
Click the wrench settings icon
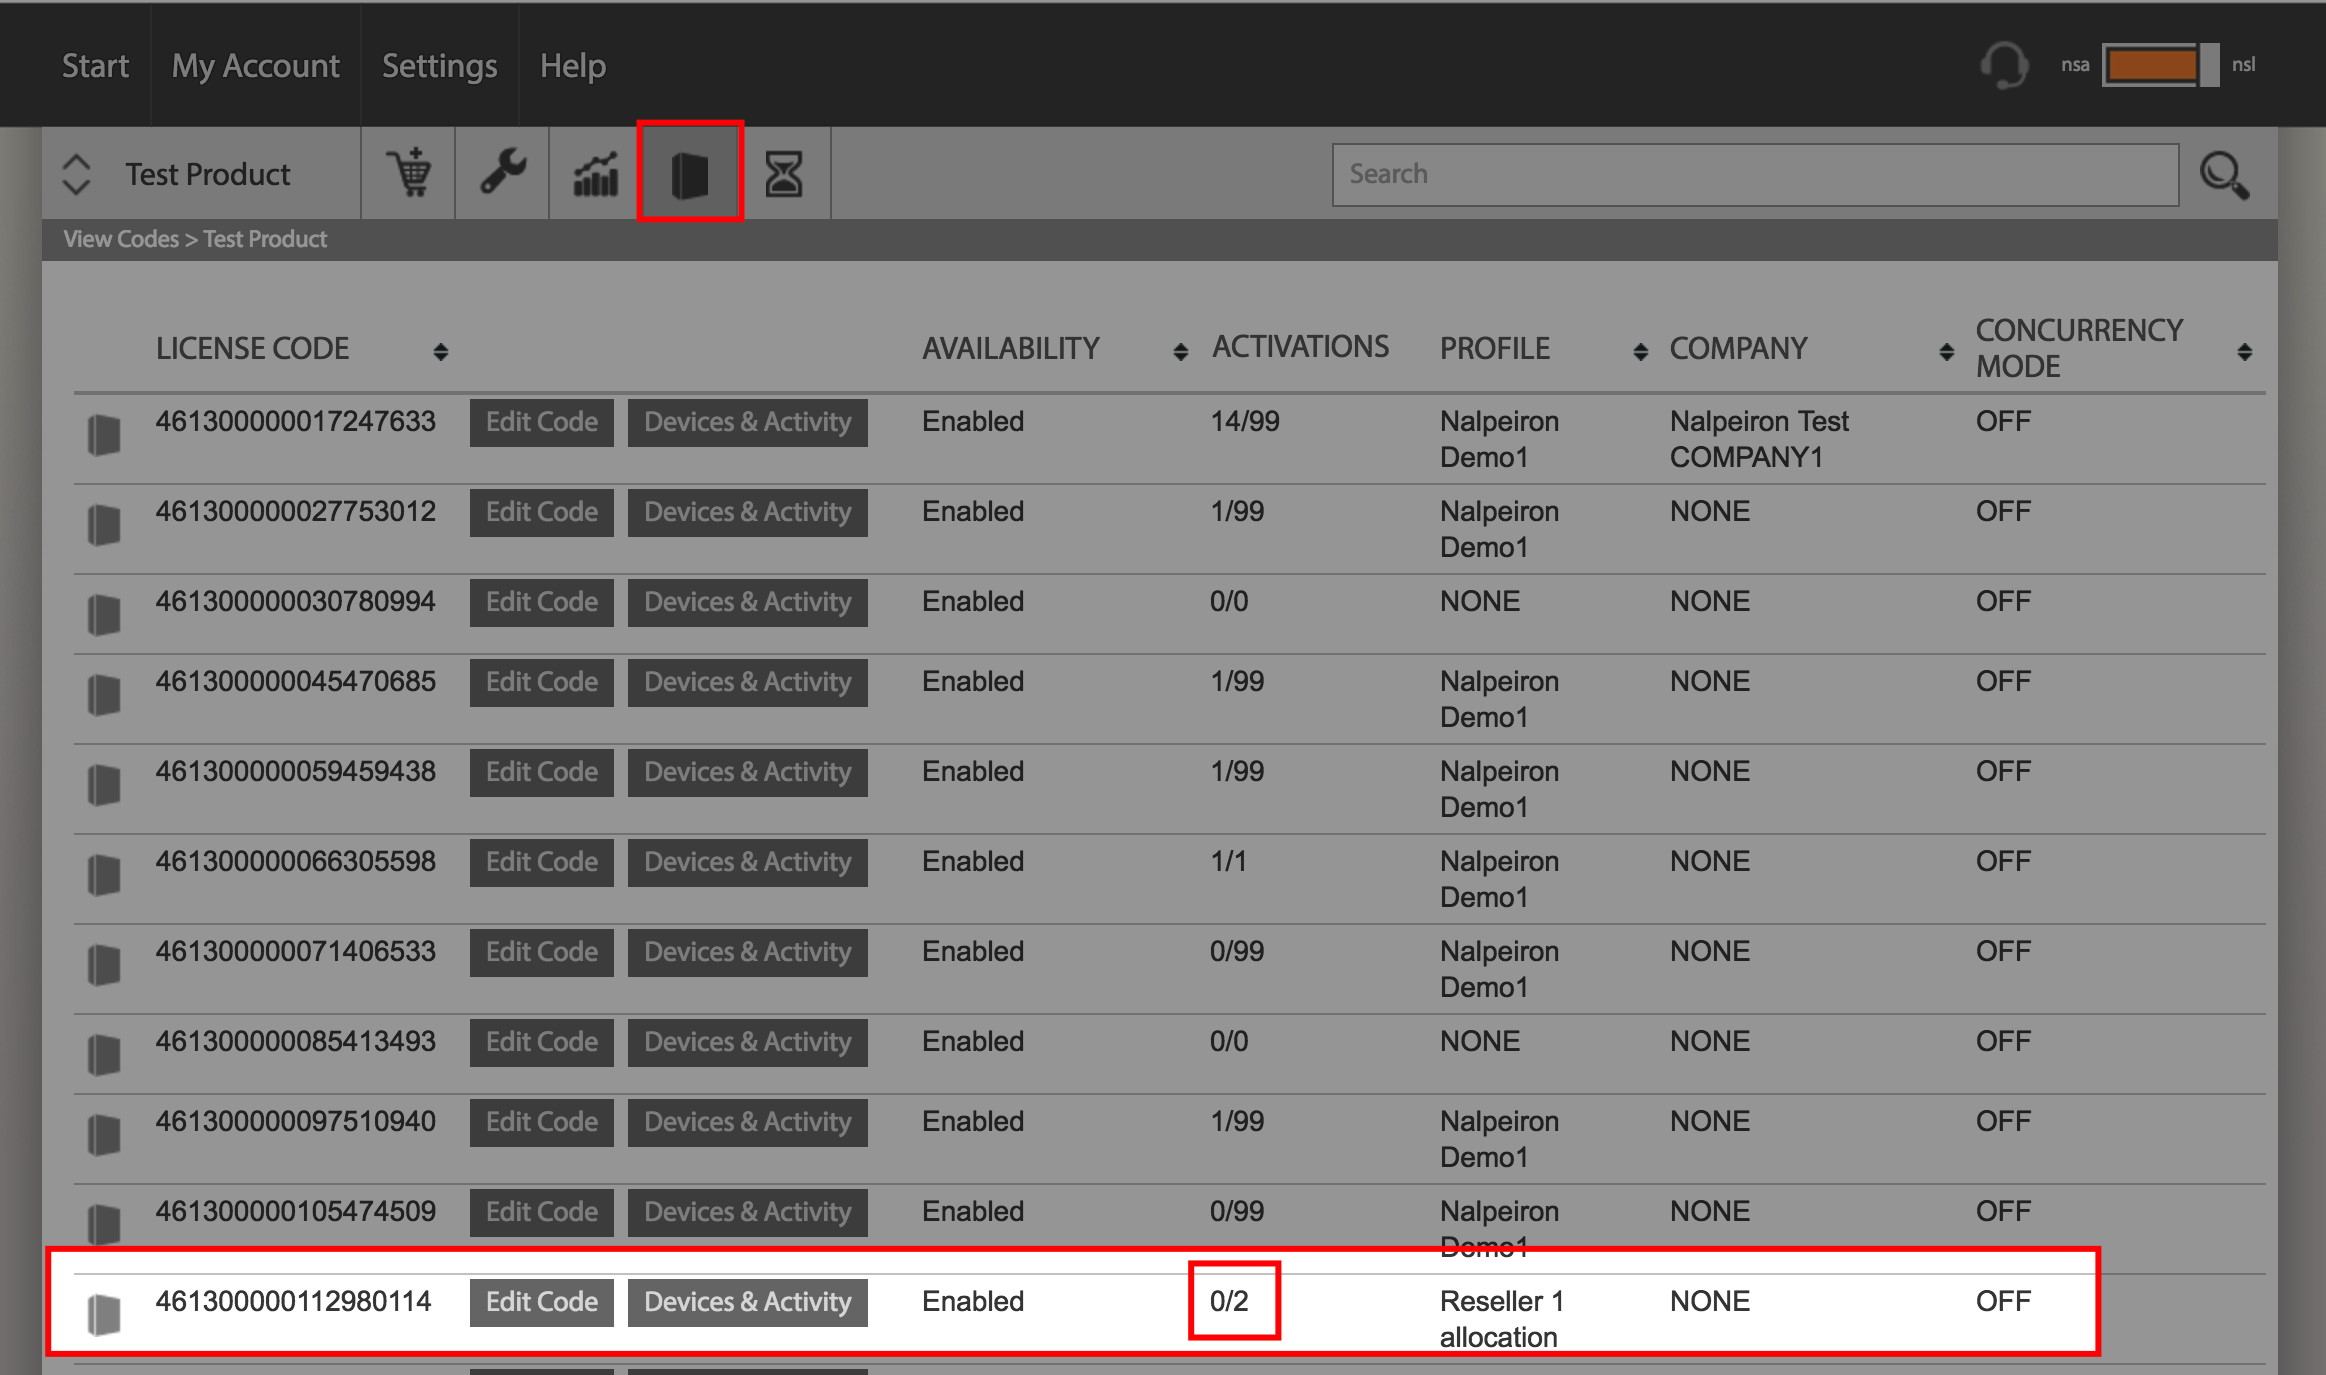point(502,173)
